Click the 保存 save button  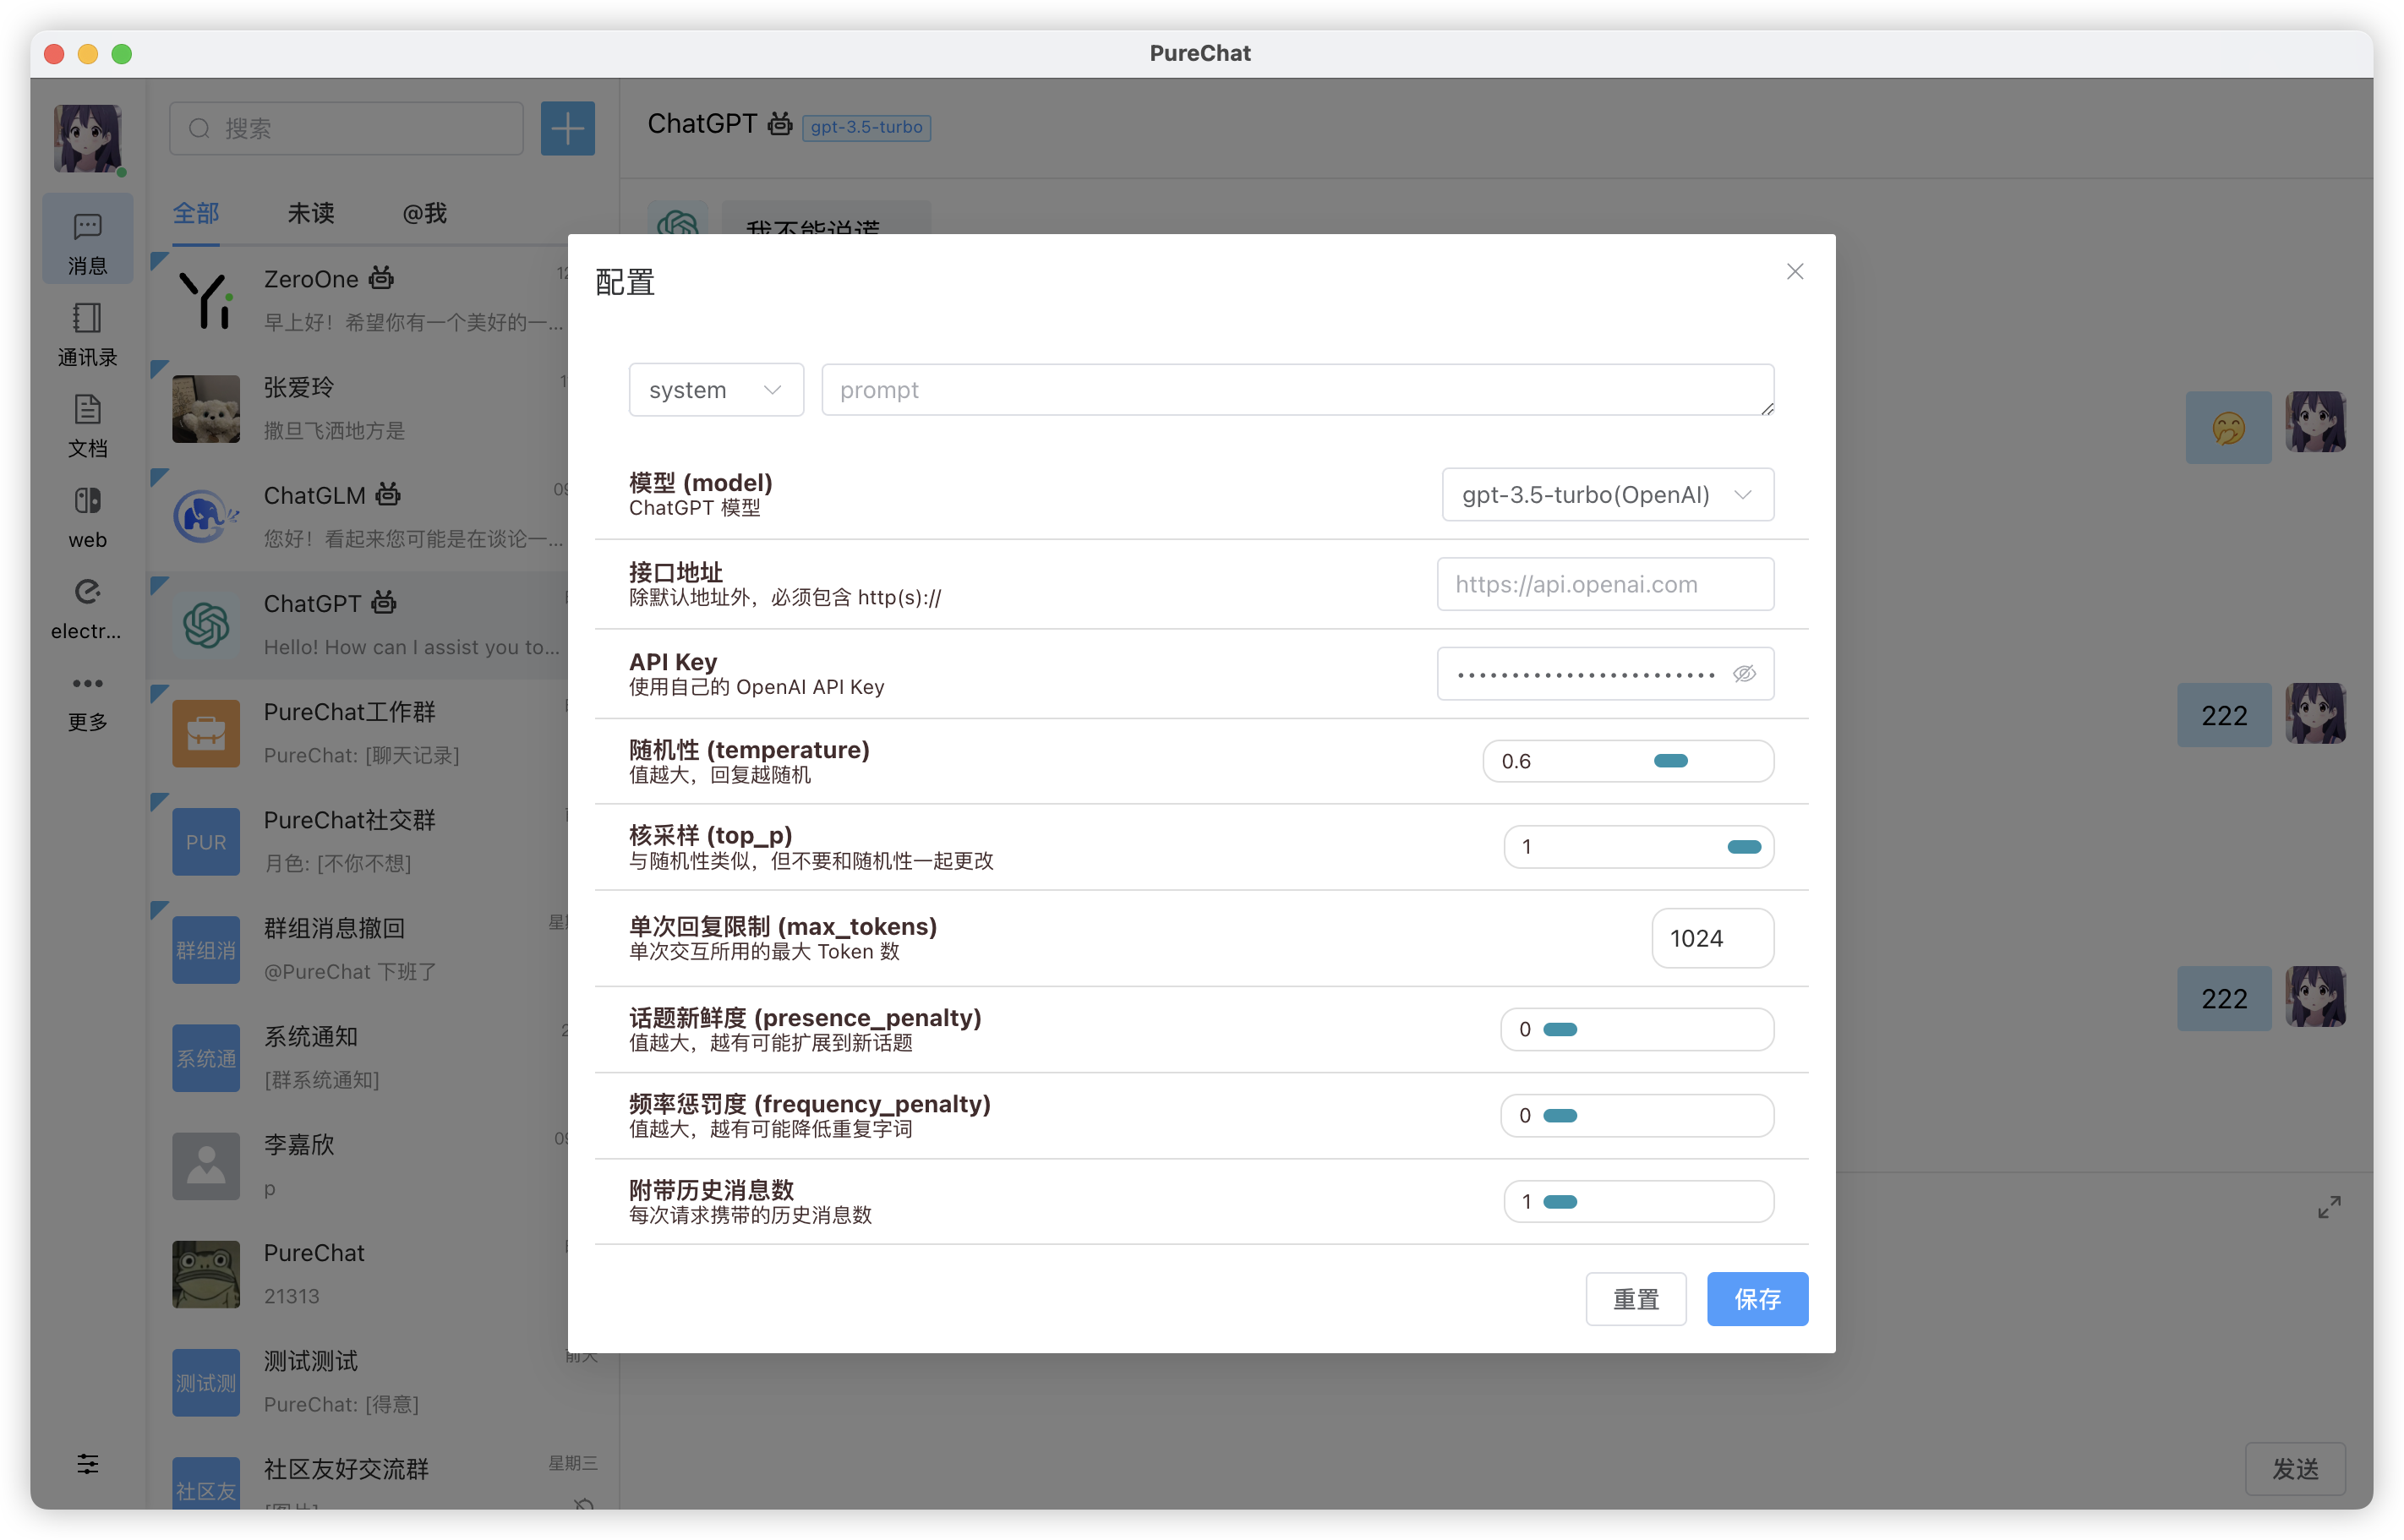click(1757, 1299)
